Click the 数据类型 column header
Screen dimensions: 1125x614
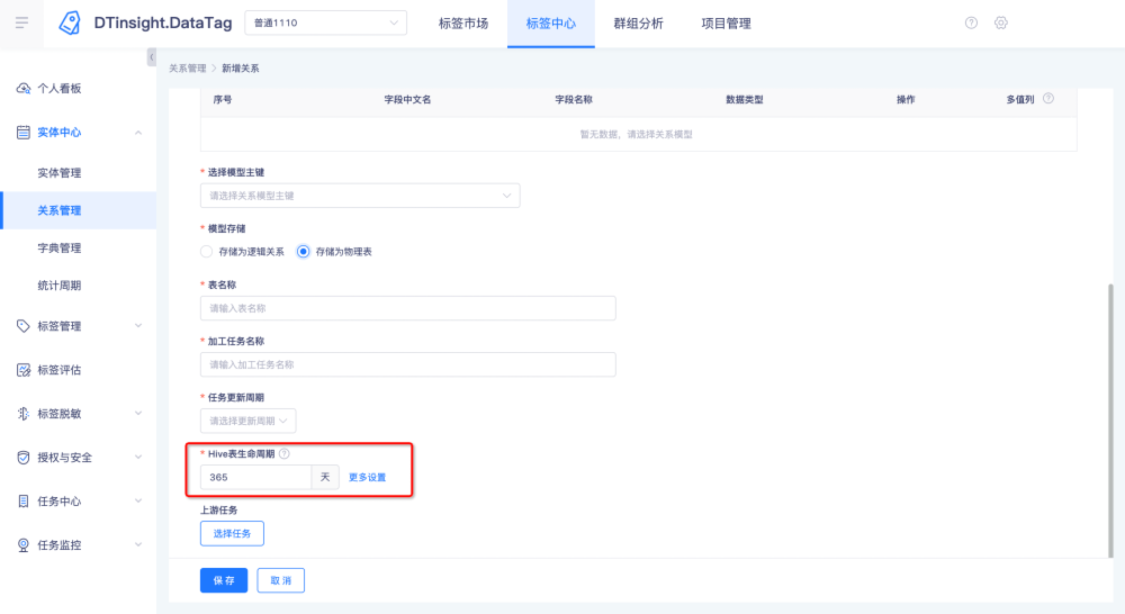click(745, 100)
